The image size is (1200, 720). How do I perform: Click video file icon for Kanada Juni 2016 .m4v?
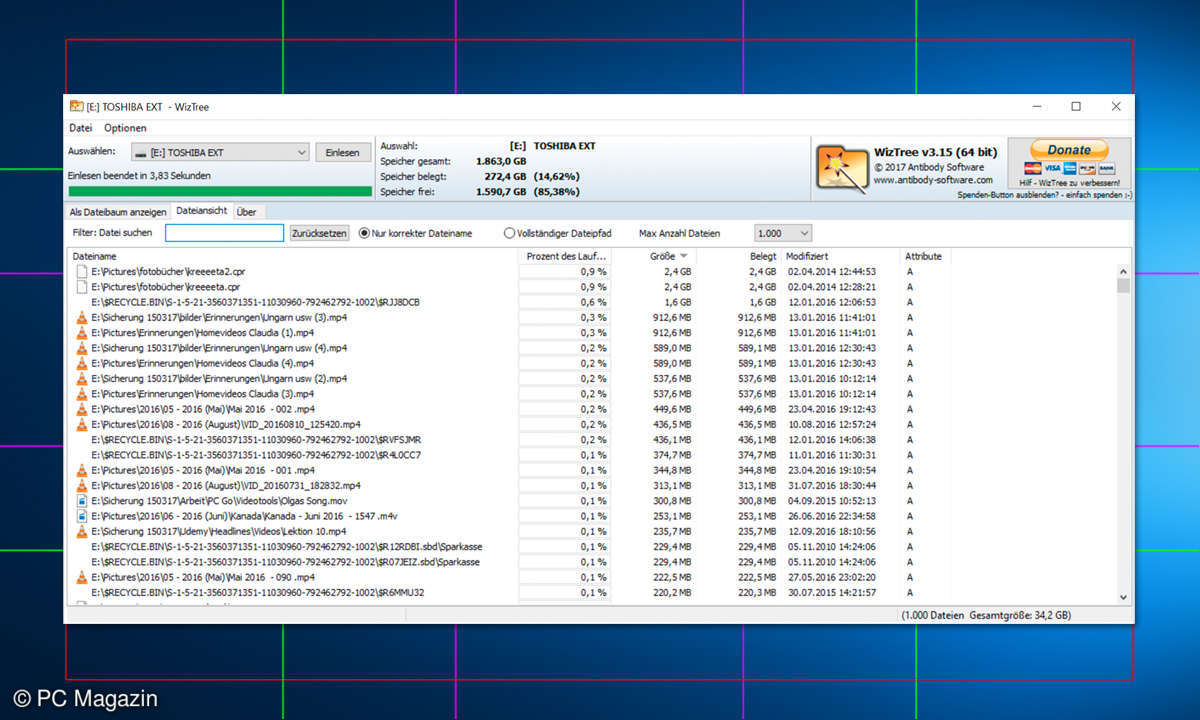tap(82, 516)
